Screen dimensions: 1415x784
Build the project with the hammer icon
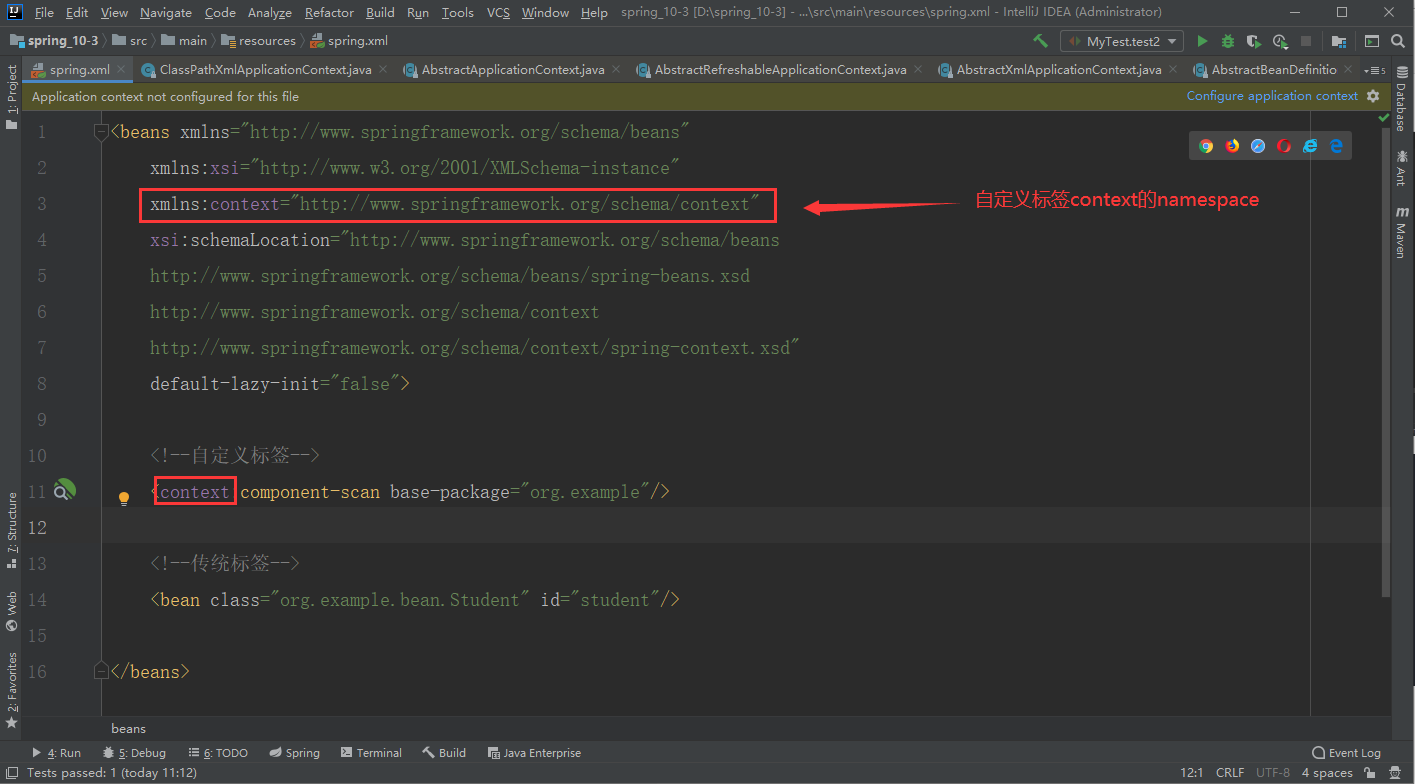[x=1041, y=41]
